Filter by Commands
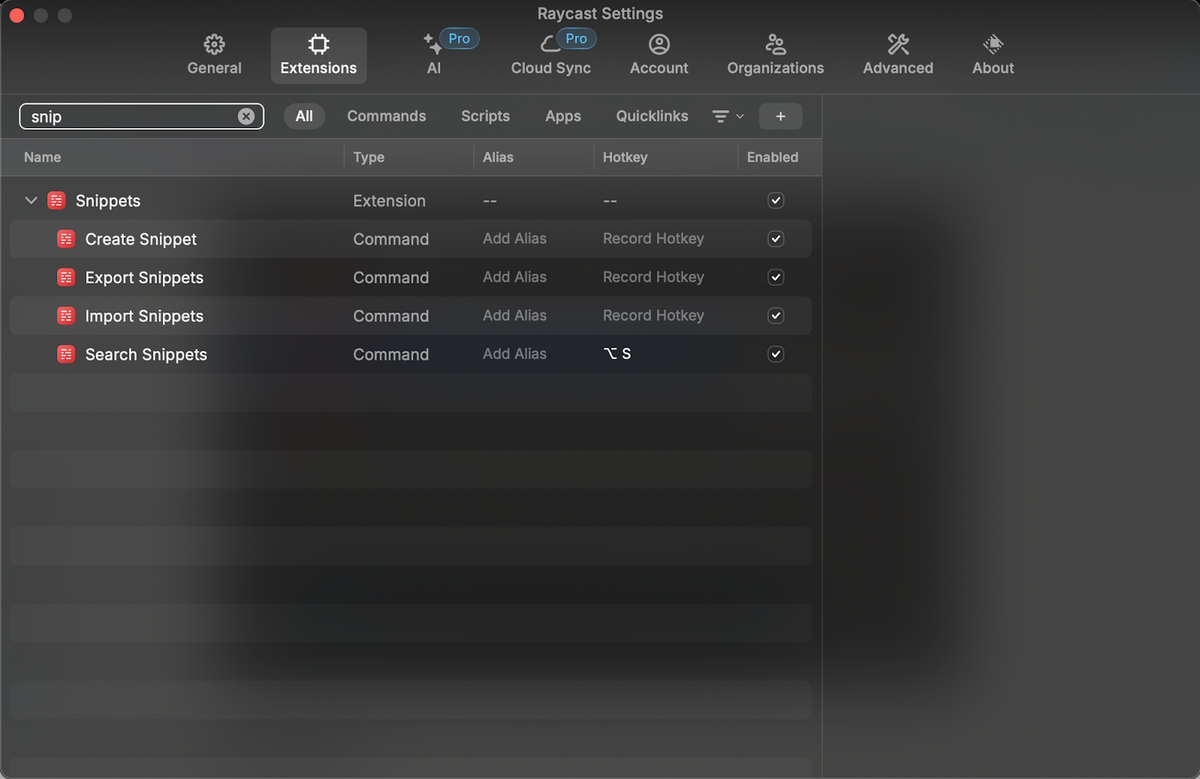1200x779 pixels. tap(386, 116)
